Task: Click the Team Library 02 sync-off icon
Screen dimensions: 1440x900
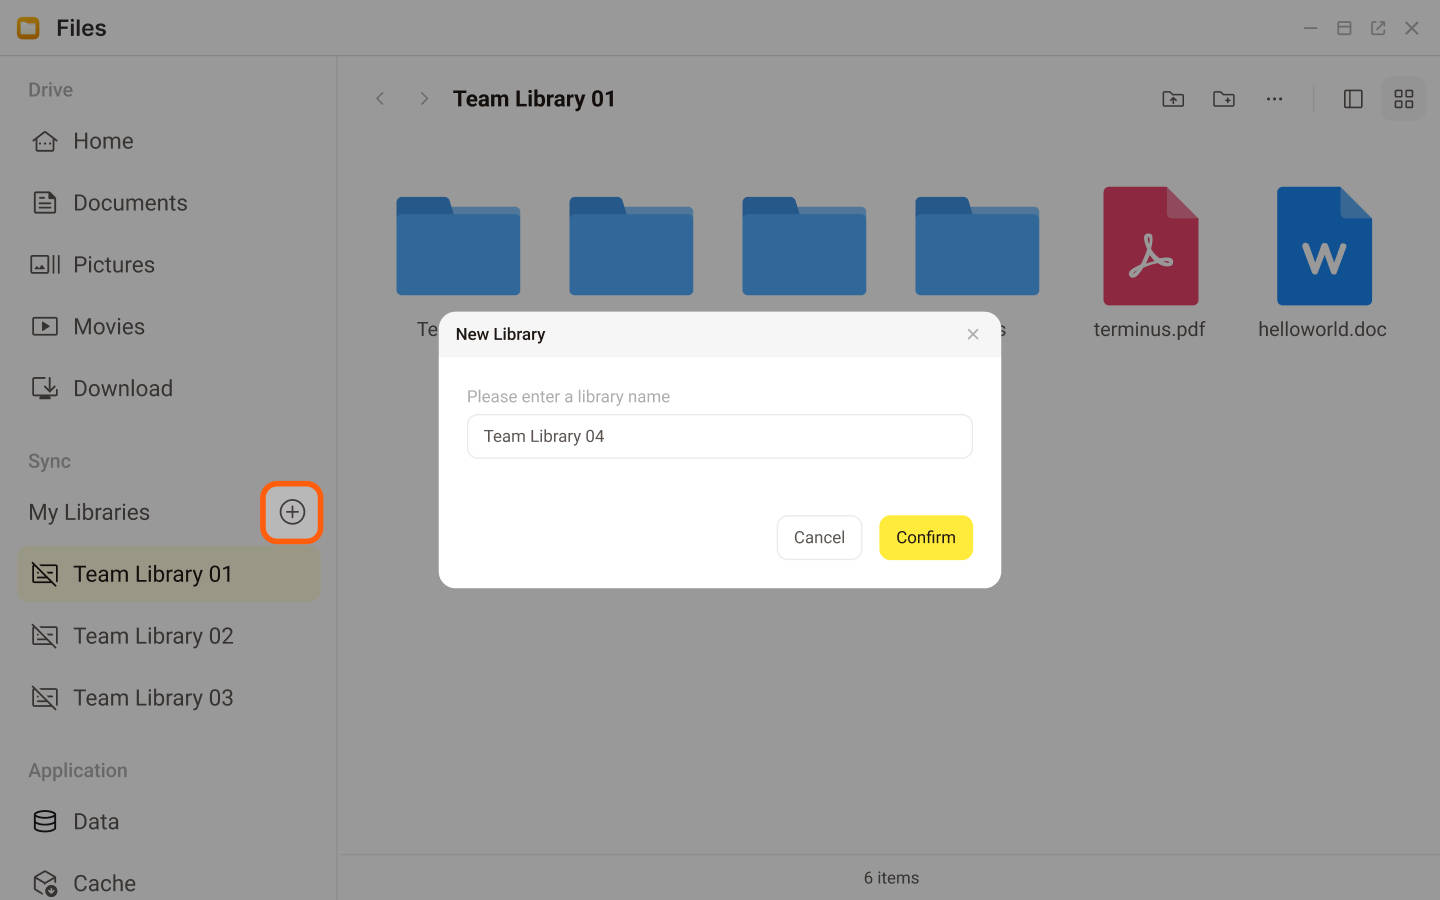Action: coord(45,636)
